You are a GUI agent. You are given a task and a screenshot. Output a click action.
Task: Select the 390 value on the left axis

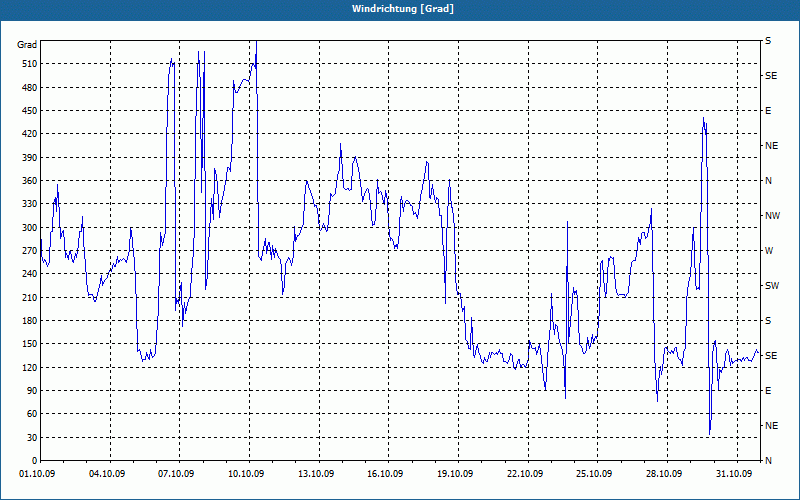[x=30, y=158]
